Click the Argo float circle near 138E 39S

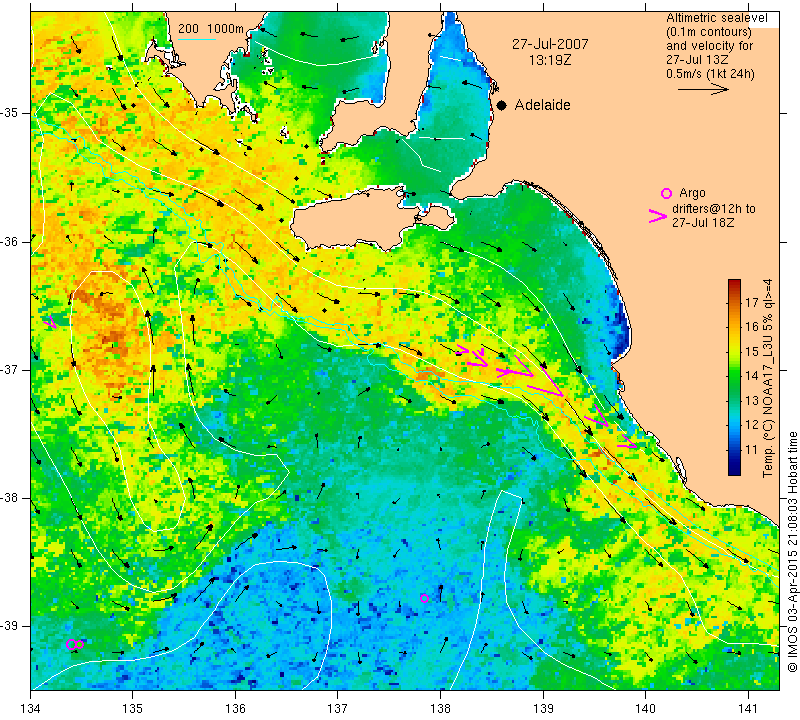pos(424,598)
